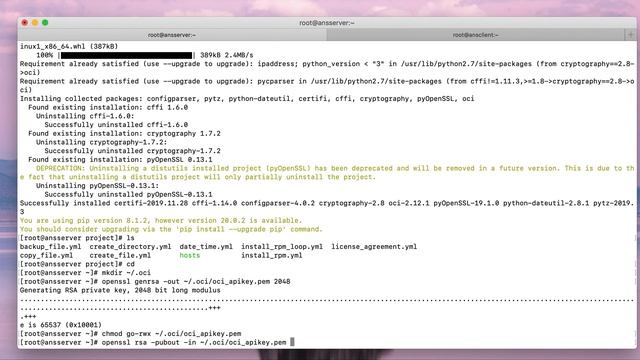The width and height of the screenshot is (640, 360).
Task: Click the green 'hosts' file name
Action: (189, 256)
